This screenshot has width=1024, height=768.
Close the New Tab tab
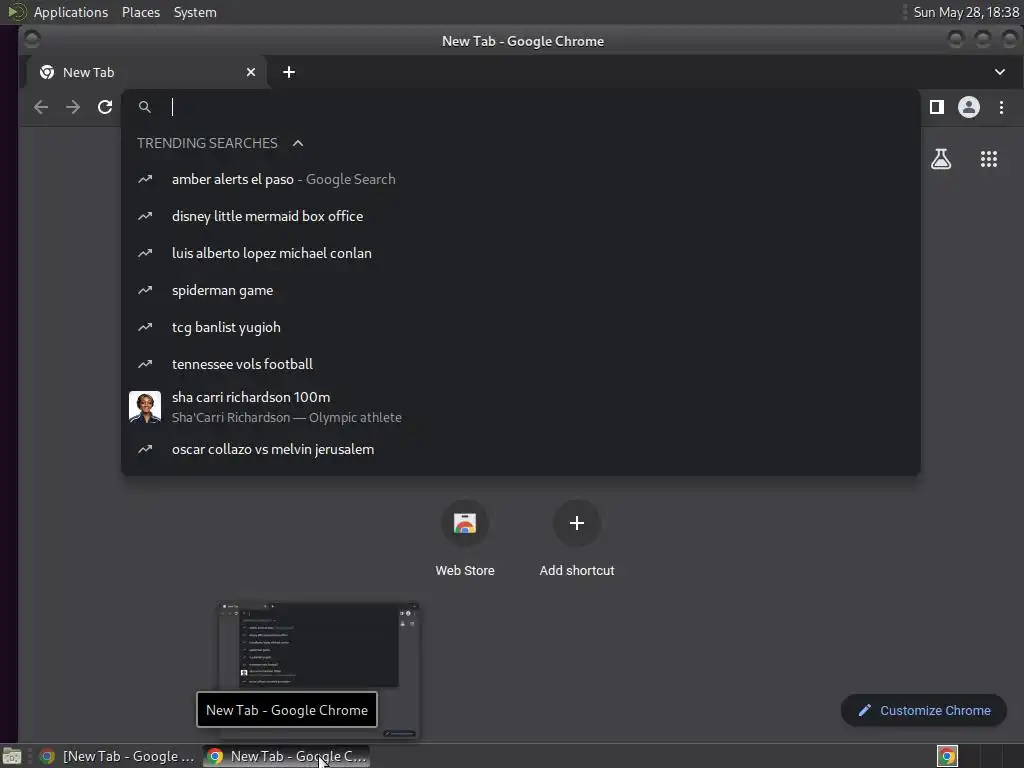[251, 72]
